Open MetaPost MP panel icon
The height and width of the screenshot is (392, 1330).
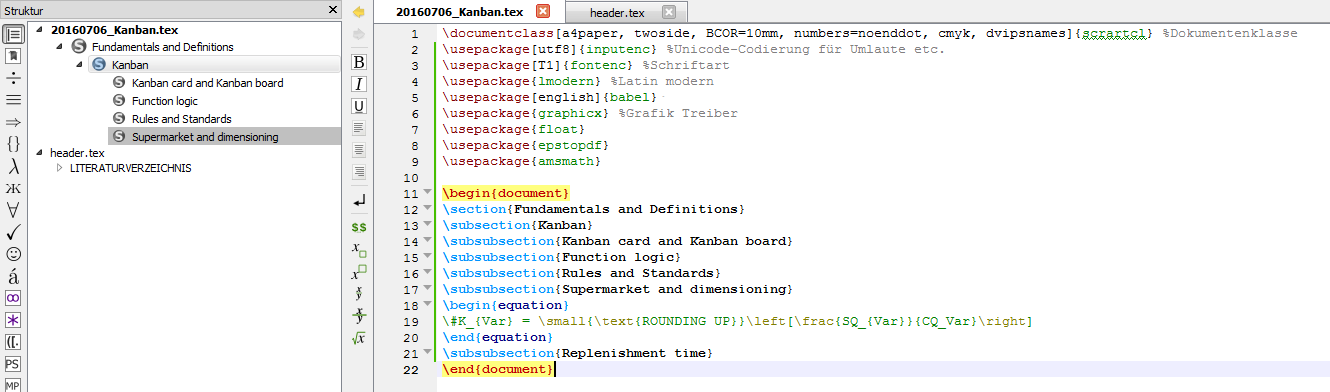(14, 385)
